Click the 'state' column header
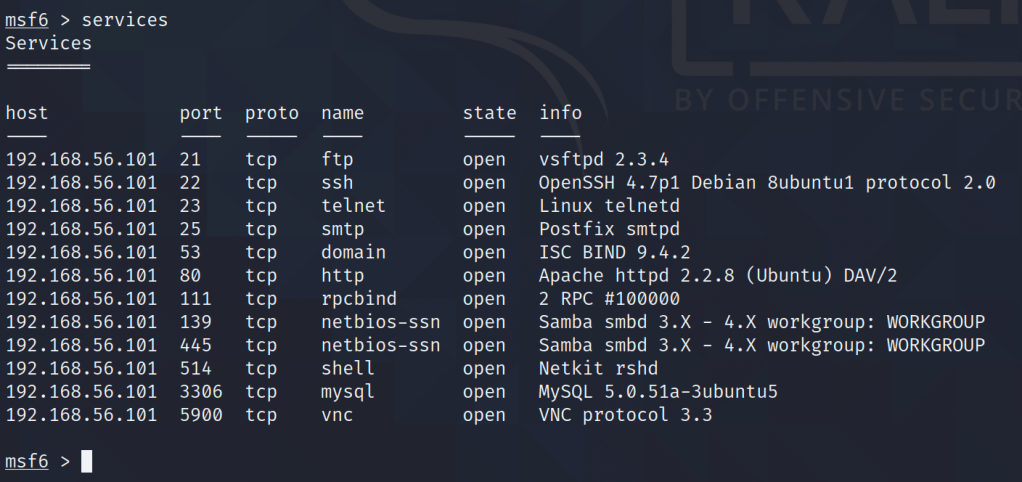The image size is (1022, 482). (x=489, y=113)
